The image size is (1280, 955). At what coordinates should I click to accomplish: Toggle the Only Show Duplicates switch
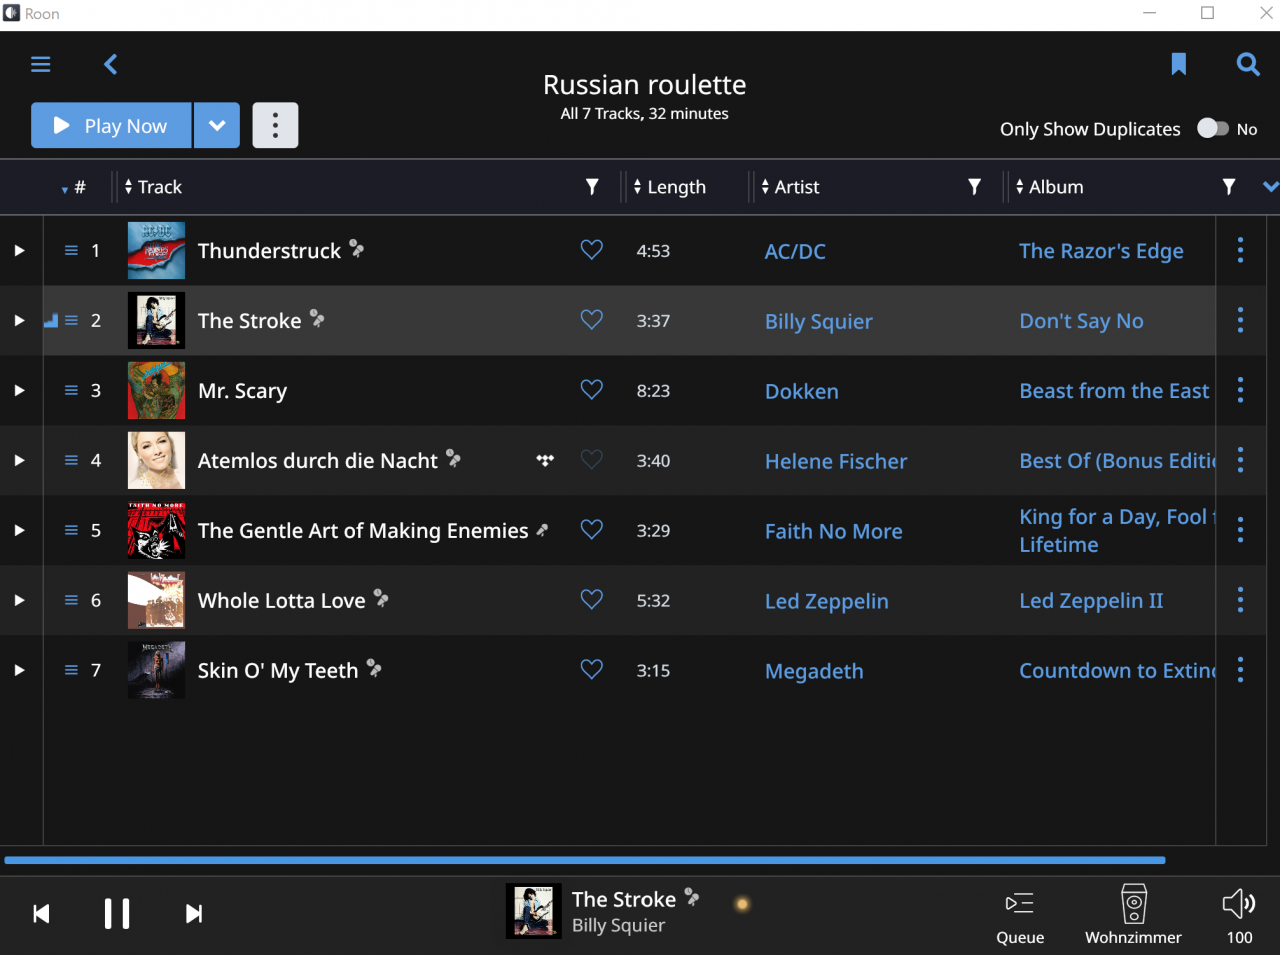click(1213, 128)
